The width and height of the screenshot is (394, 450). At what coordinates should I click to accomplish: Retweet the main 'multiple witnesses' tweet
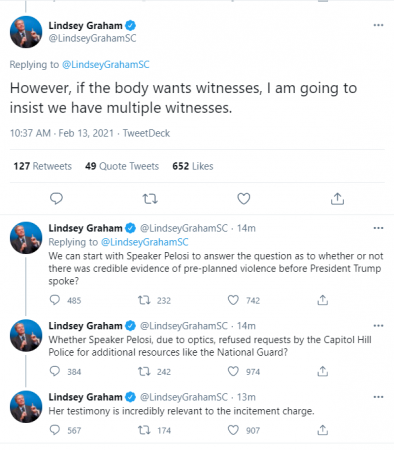150,199
